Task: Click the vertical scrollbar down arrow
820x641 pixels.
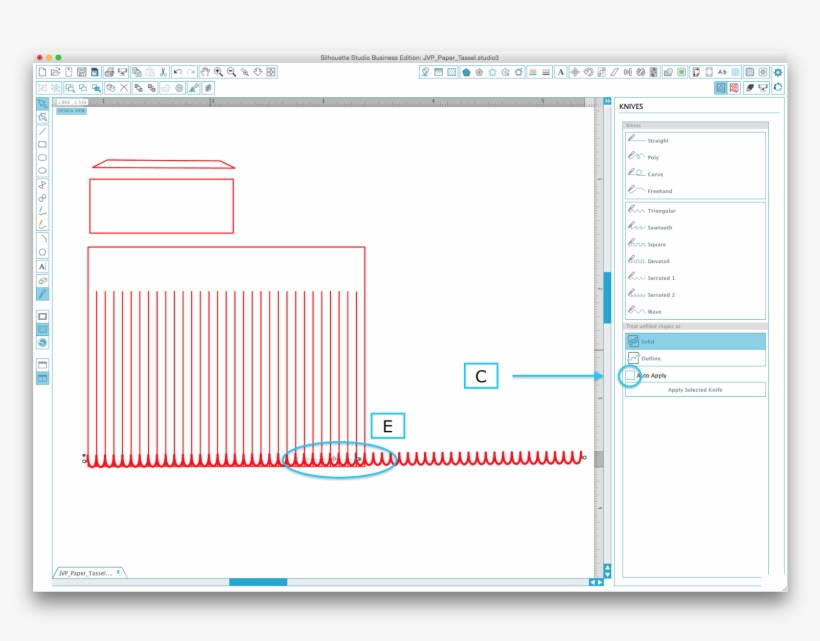Action: click(607, 574)
